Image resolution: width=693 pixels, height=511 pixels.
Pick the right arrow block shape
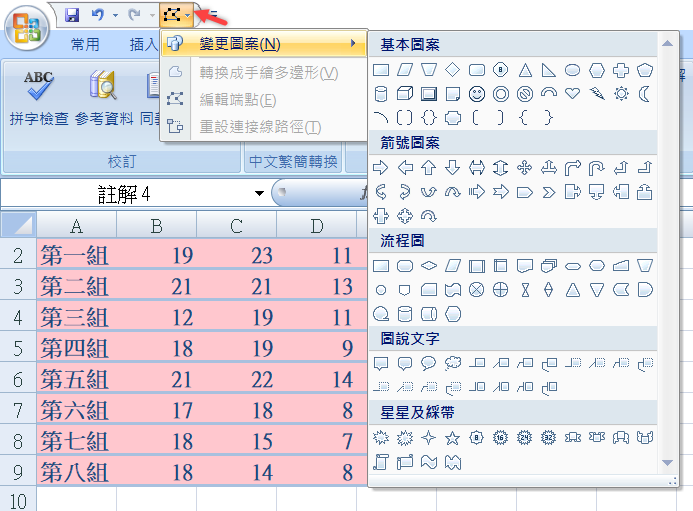click(x=381, y=168)
